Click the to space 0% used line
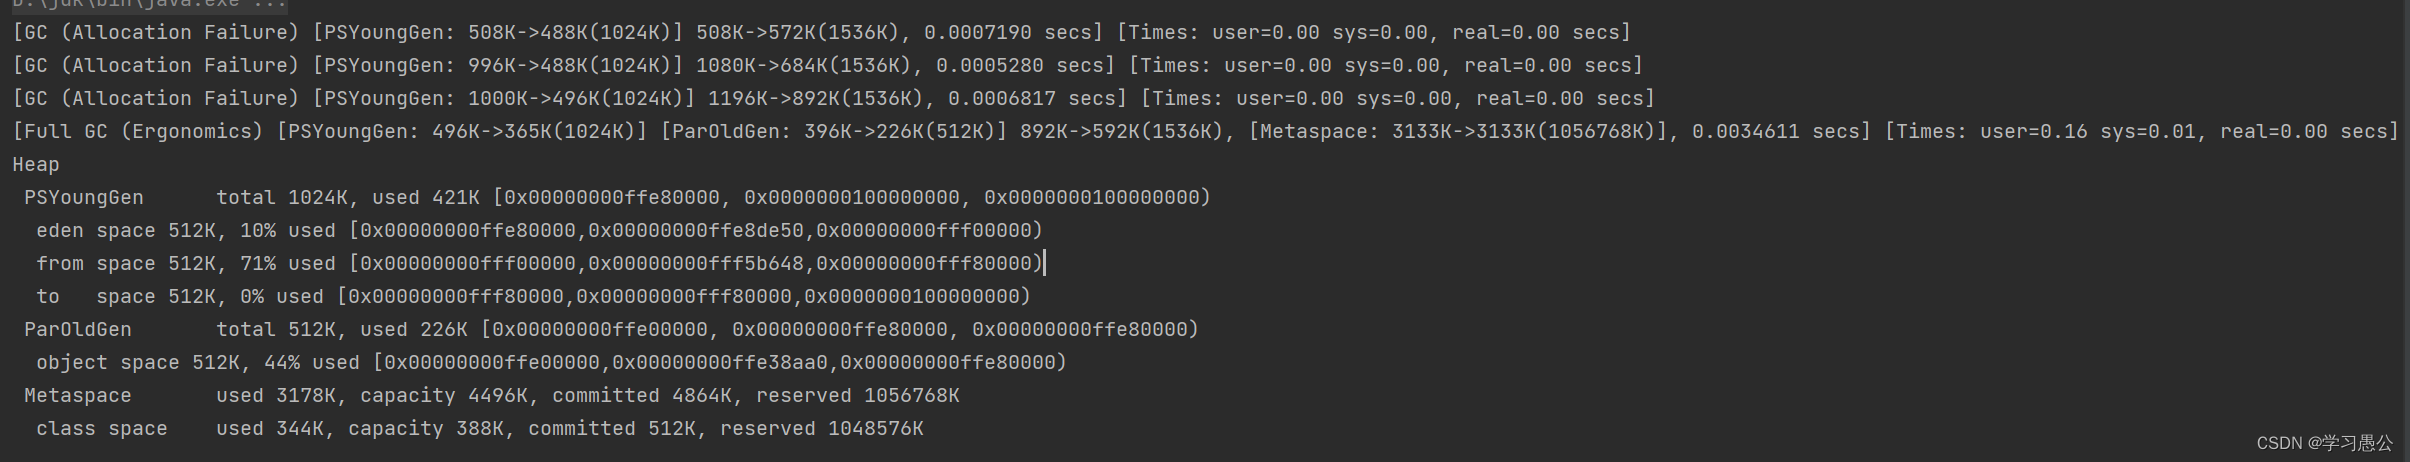 533,296
